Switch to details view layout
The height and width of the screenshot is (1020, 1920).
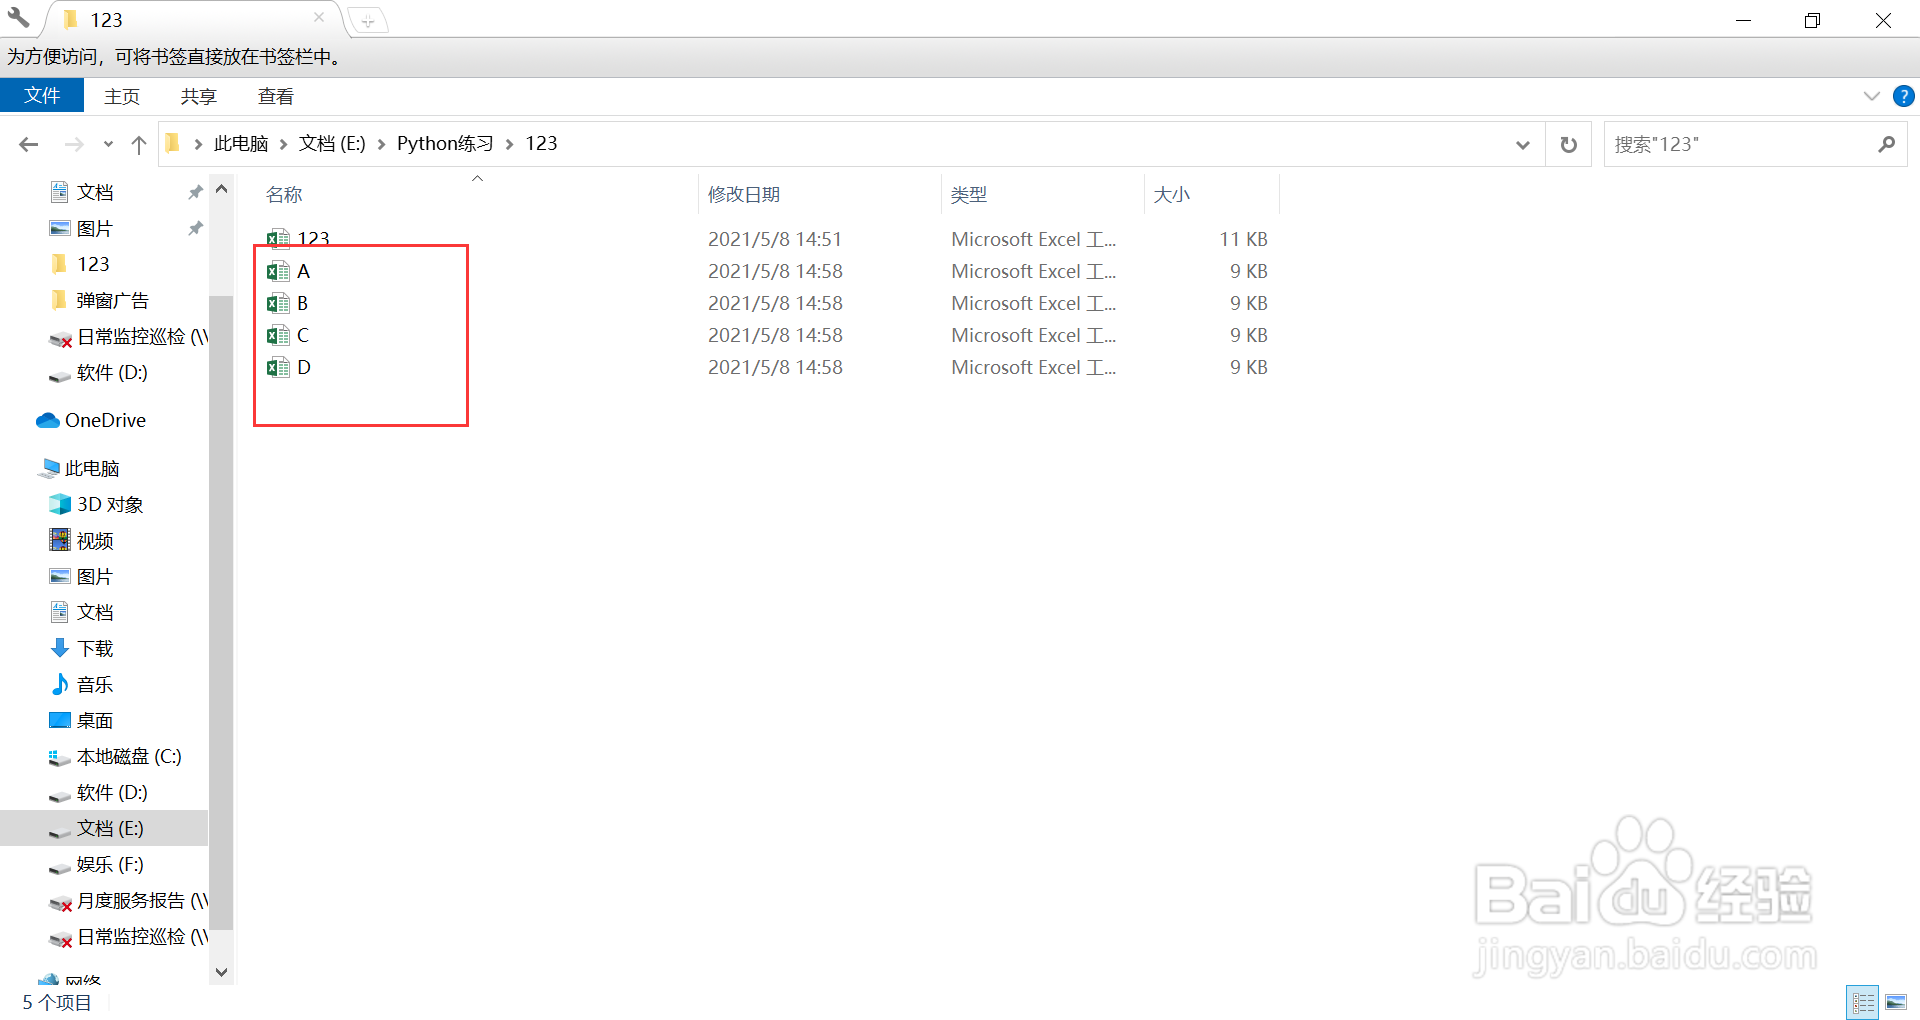pos(1863,1003)
